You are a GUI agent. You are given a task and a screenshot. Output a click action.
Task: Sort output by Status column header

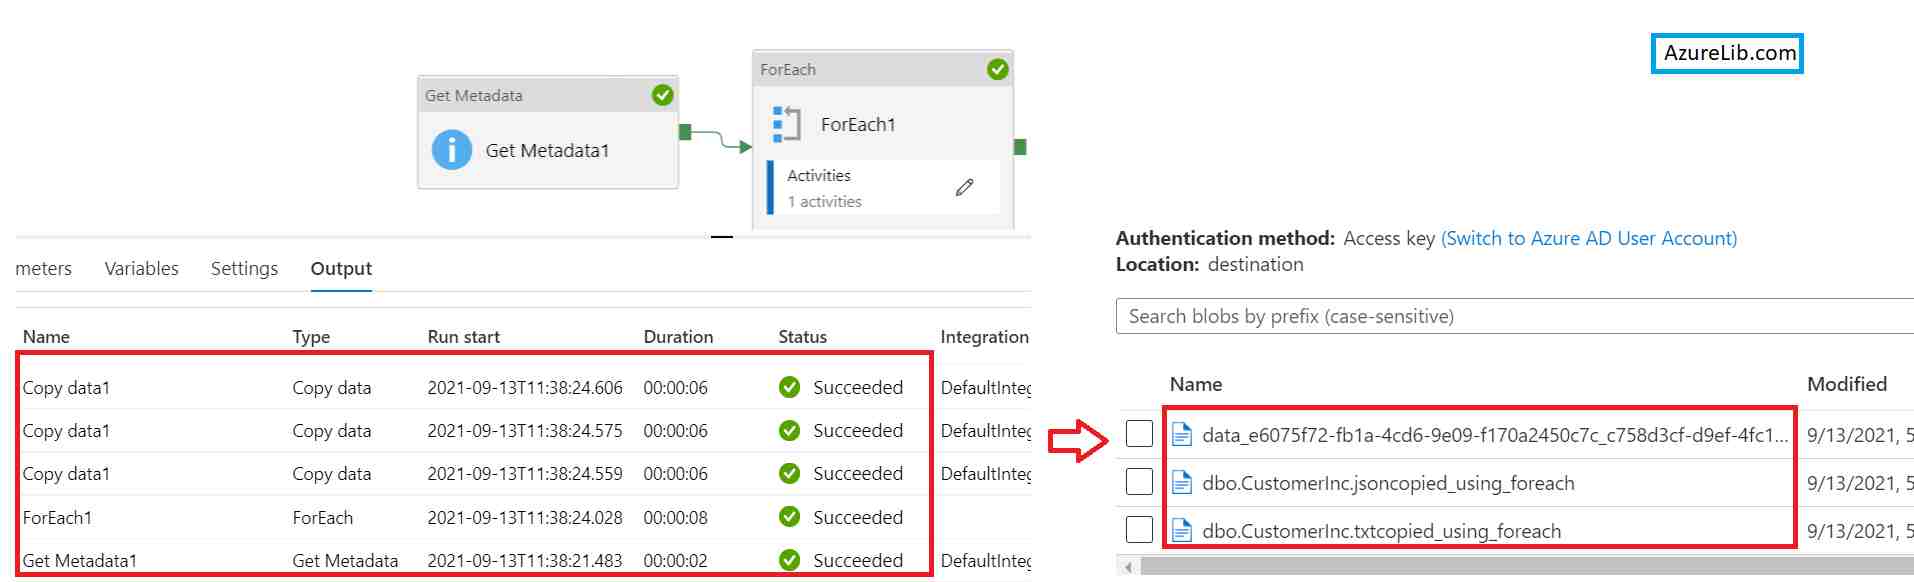[x=802, y=336]
